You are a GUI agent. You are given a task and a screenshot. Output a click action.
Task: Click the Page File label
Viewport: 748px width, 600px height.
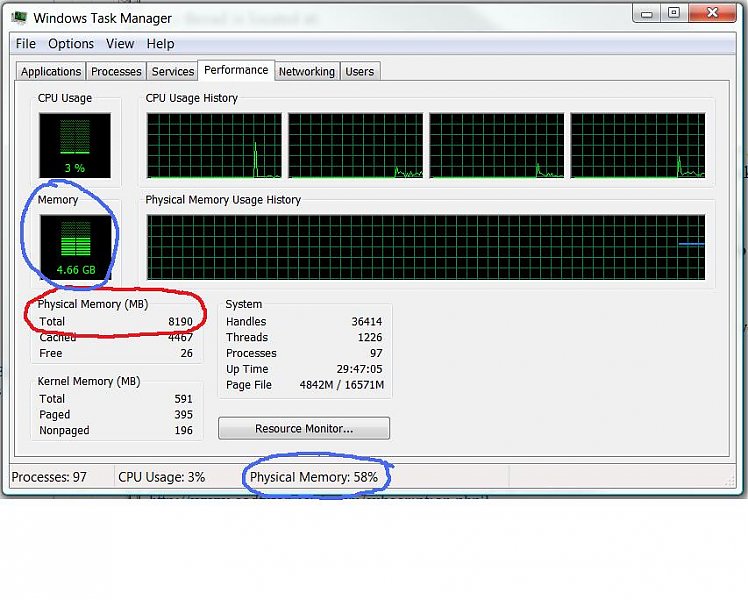(x=249, y=385)
